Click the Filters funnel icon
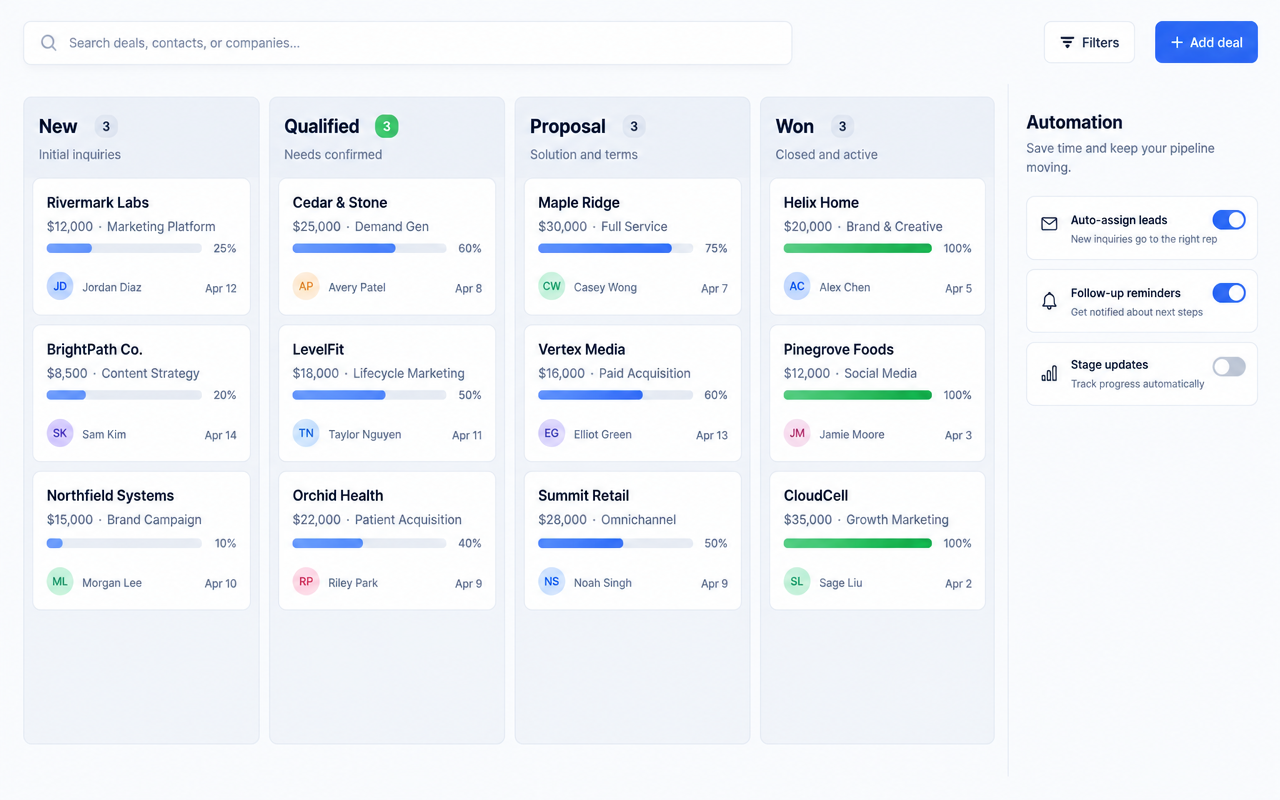 click(x=1067, y=43)
